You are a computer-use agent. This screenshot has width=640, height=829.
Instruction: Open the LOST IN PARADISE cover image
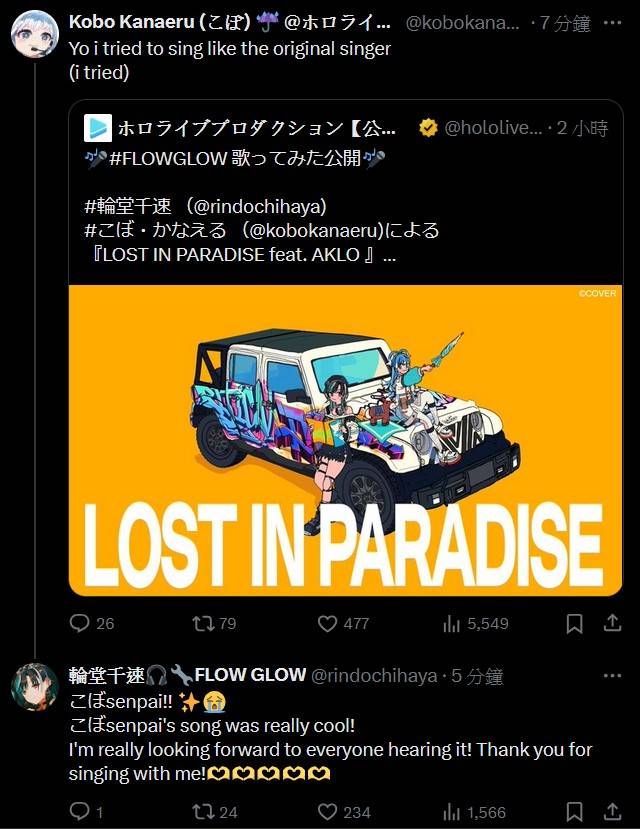tap(346, 440)
